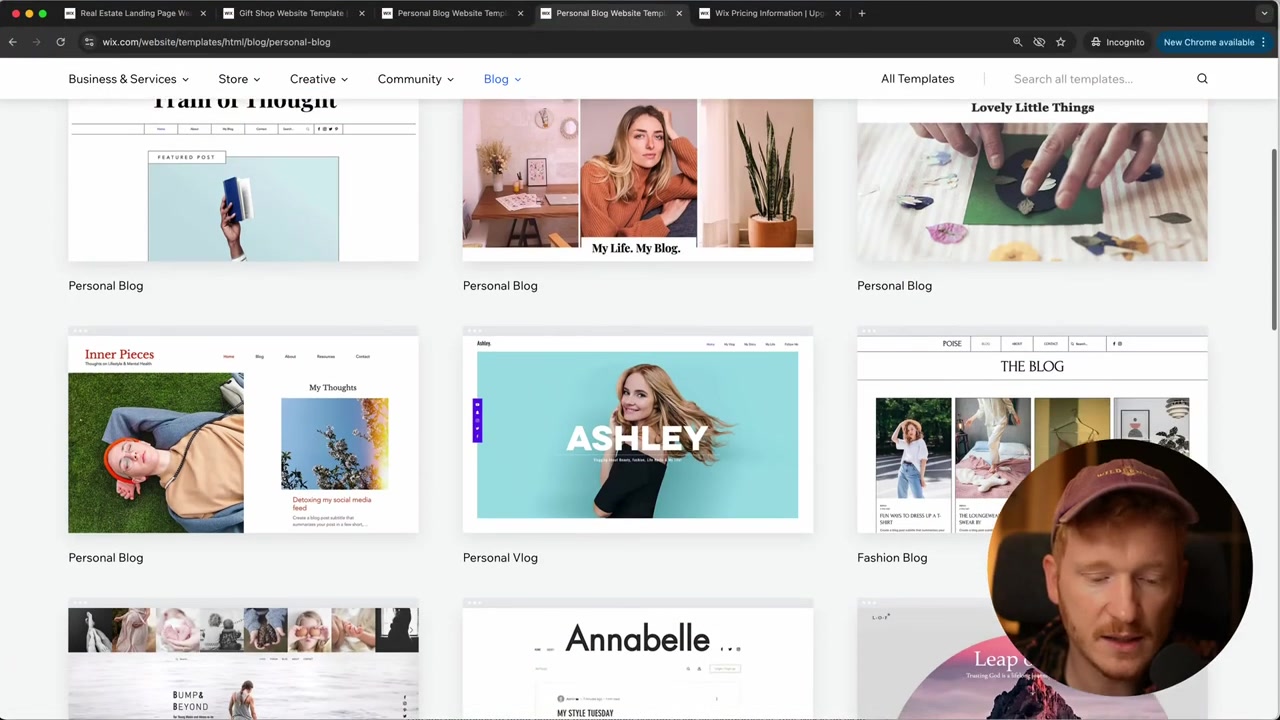Open the Creative templates dropdown
This screenshot has height=720, width=1280.
[319, 79]
